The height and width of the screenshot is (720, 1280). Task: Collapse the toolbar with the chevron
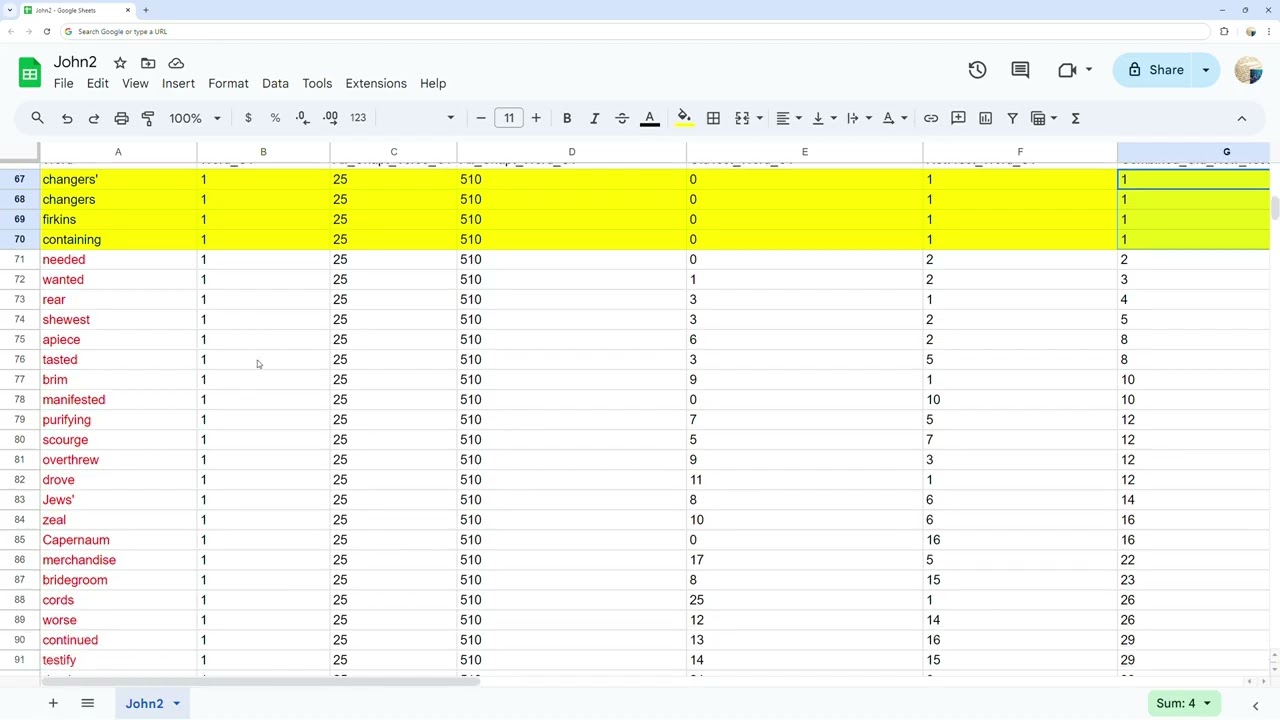(1242, 118)
